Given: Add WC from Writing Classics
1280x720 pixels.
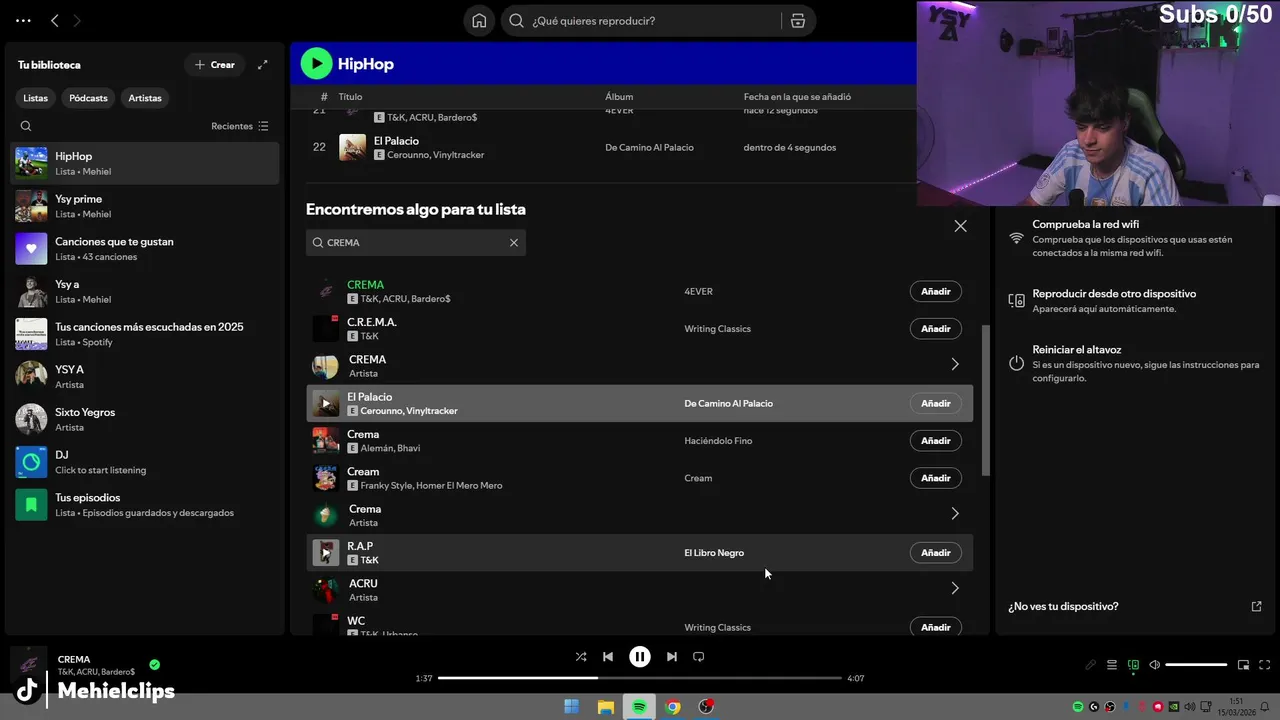Looking at the screenshot, I should point(936,627).
